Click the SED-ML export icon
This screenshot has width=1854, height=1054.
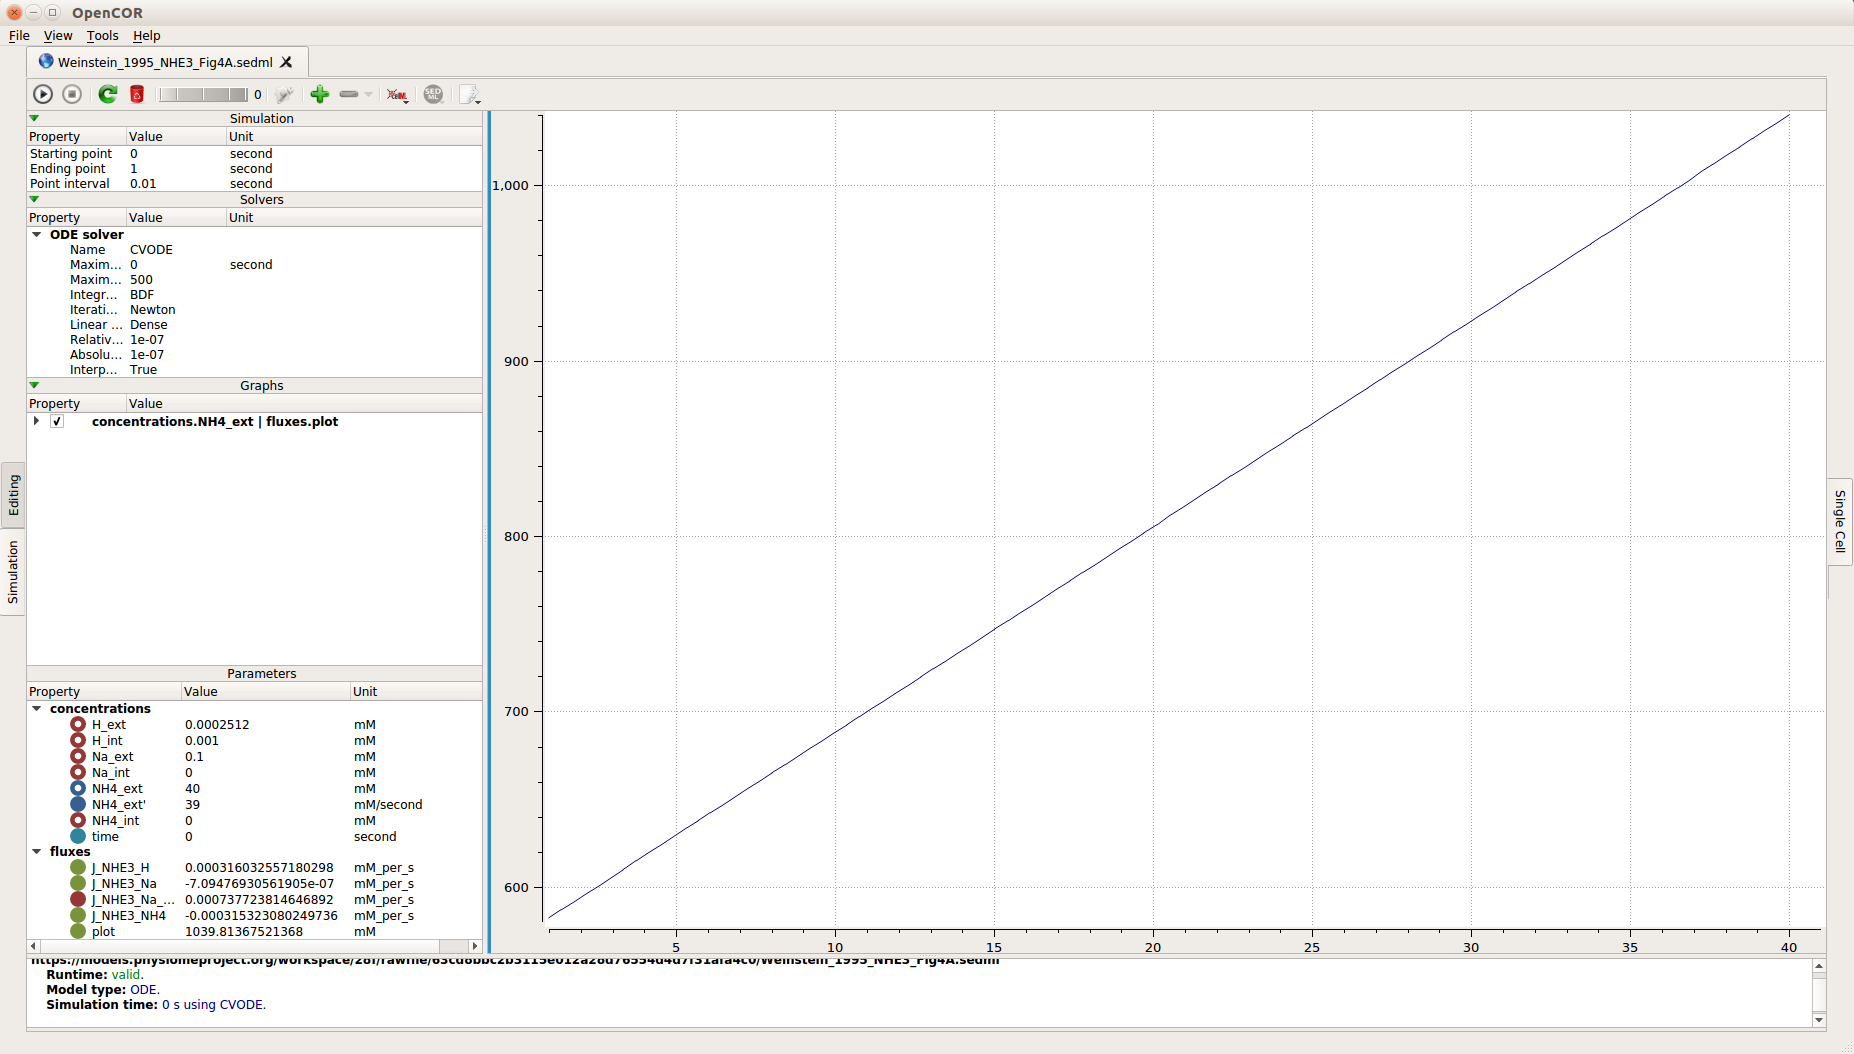point(433,94)
